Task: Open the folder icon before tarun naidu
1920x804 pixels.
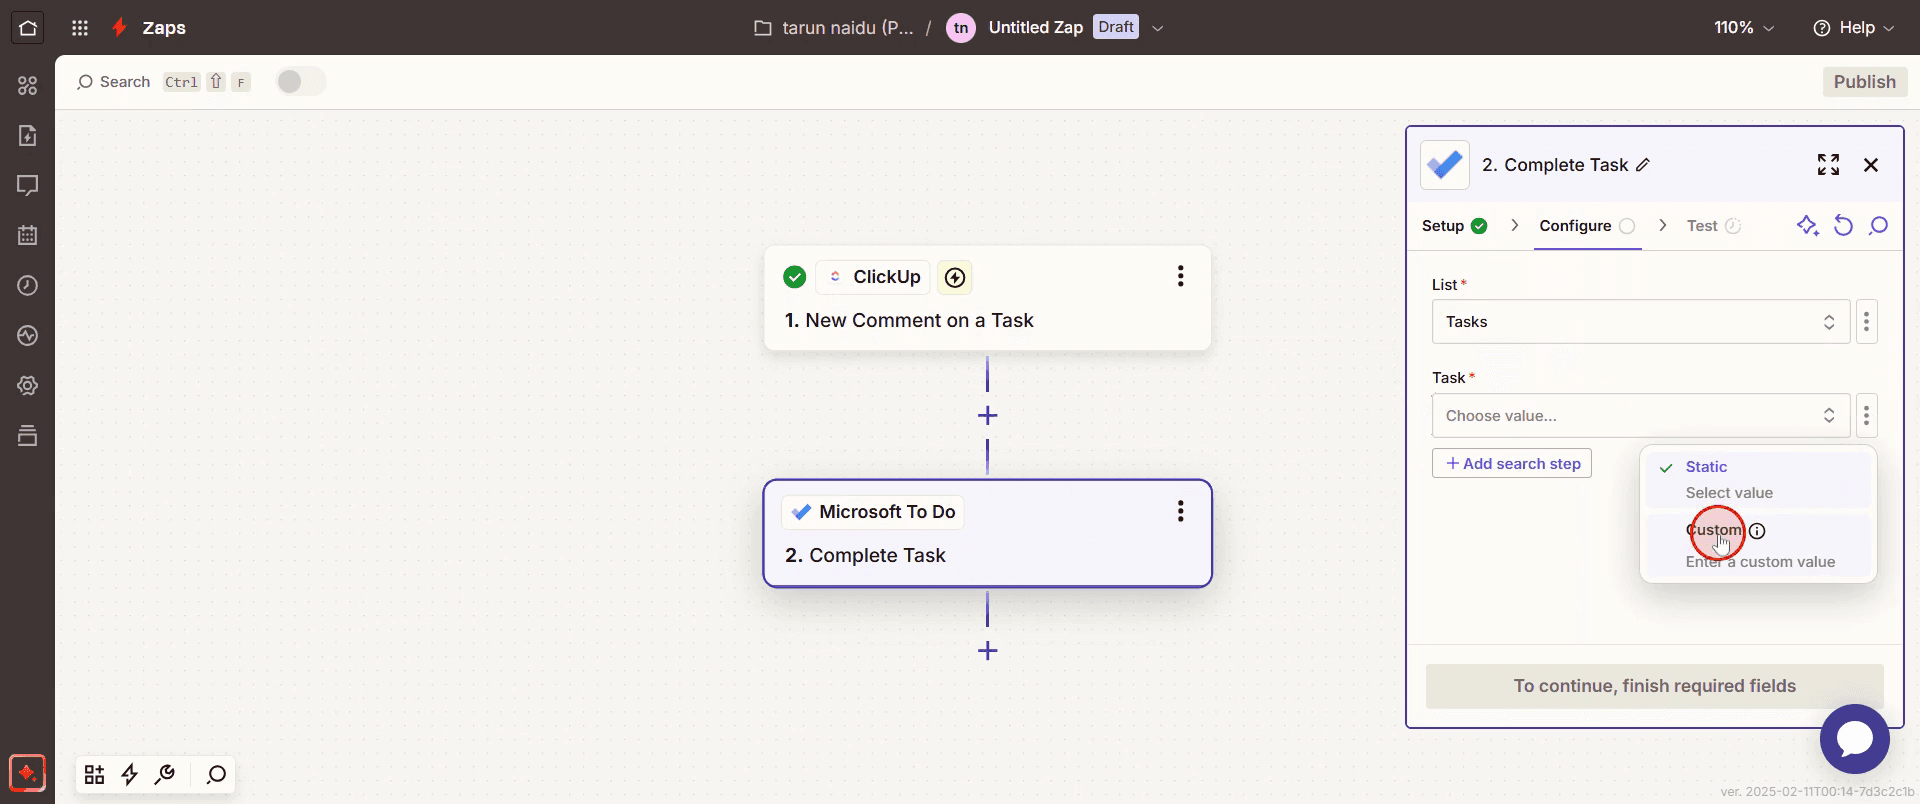Action: pyautogui.click(x=763, y=28)
